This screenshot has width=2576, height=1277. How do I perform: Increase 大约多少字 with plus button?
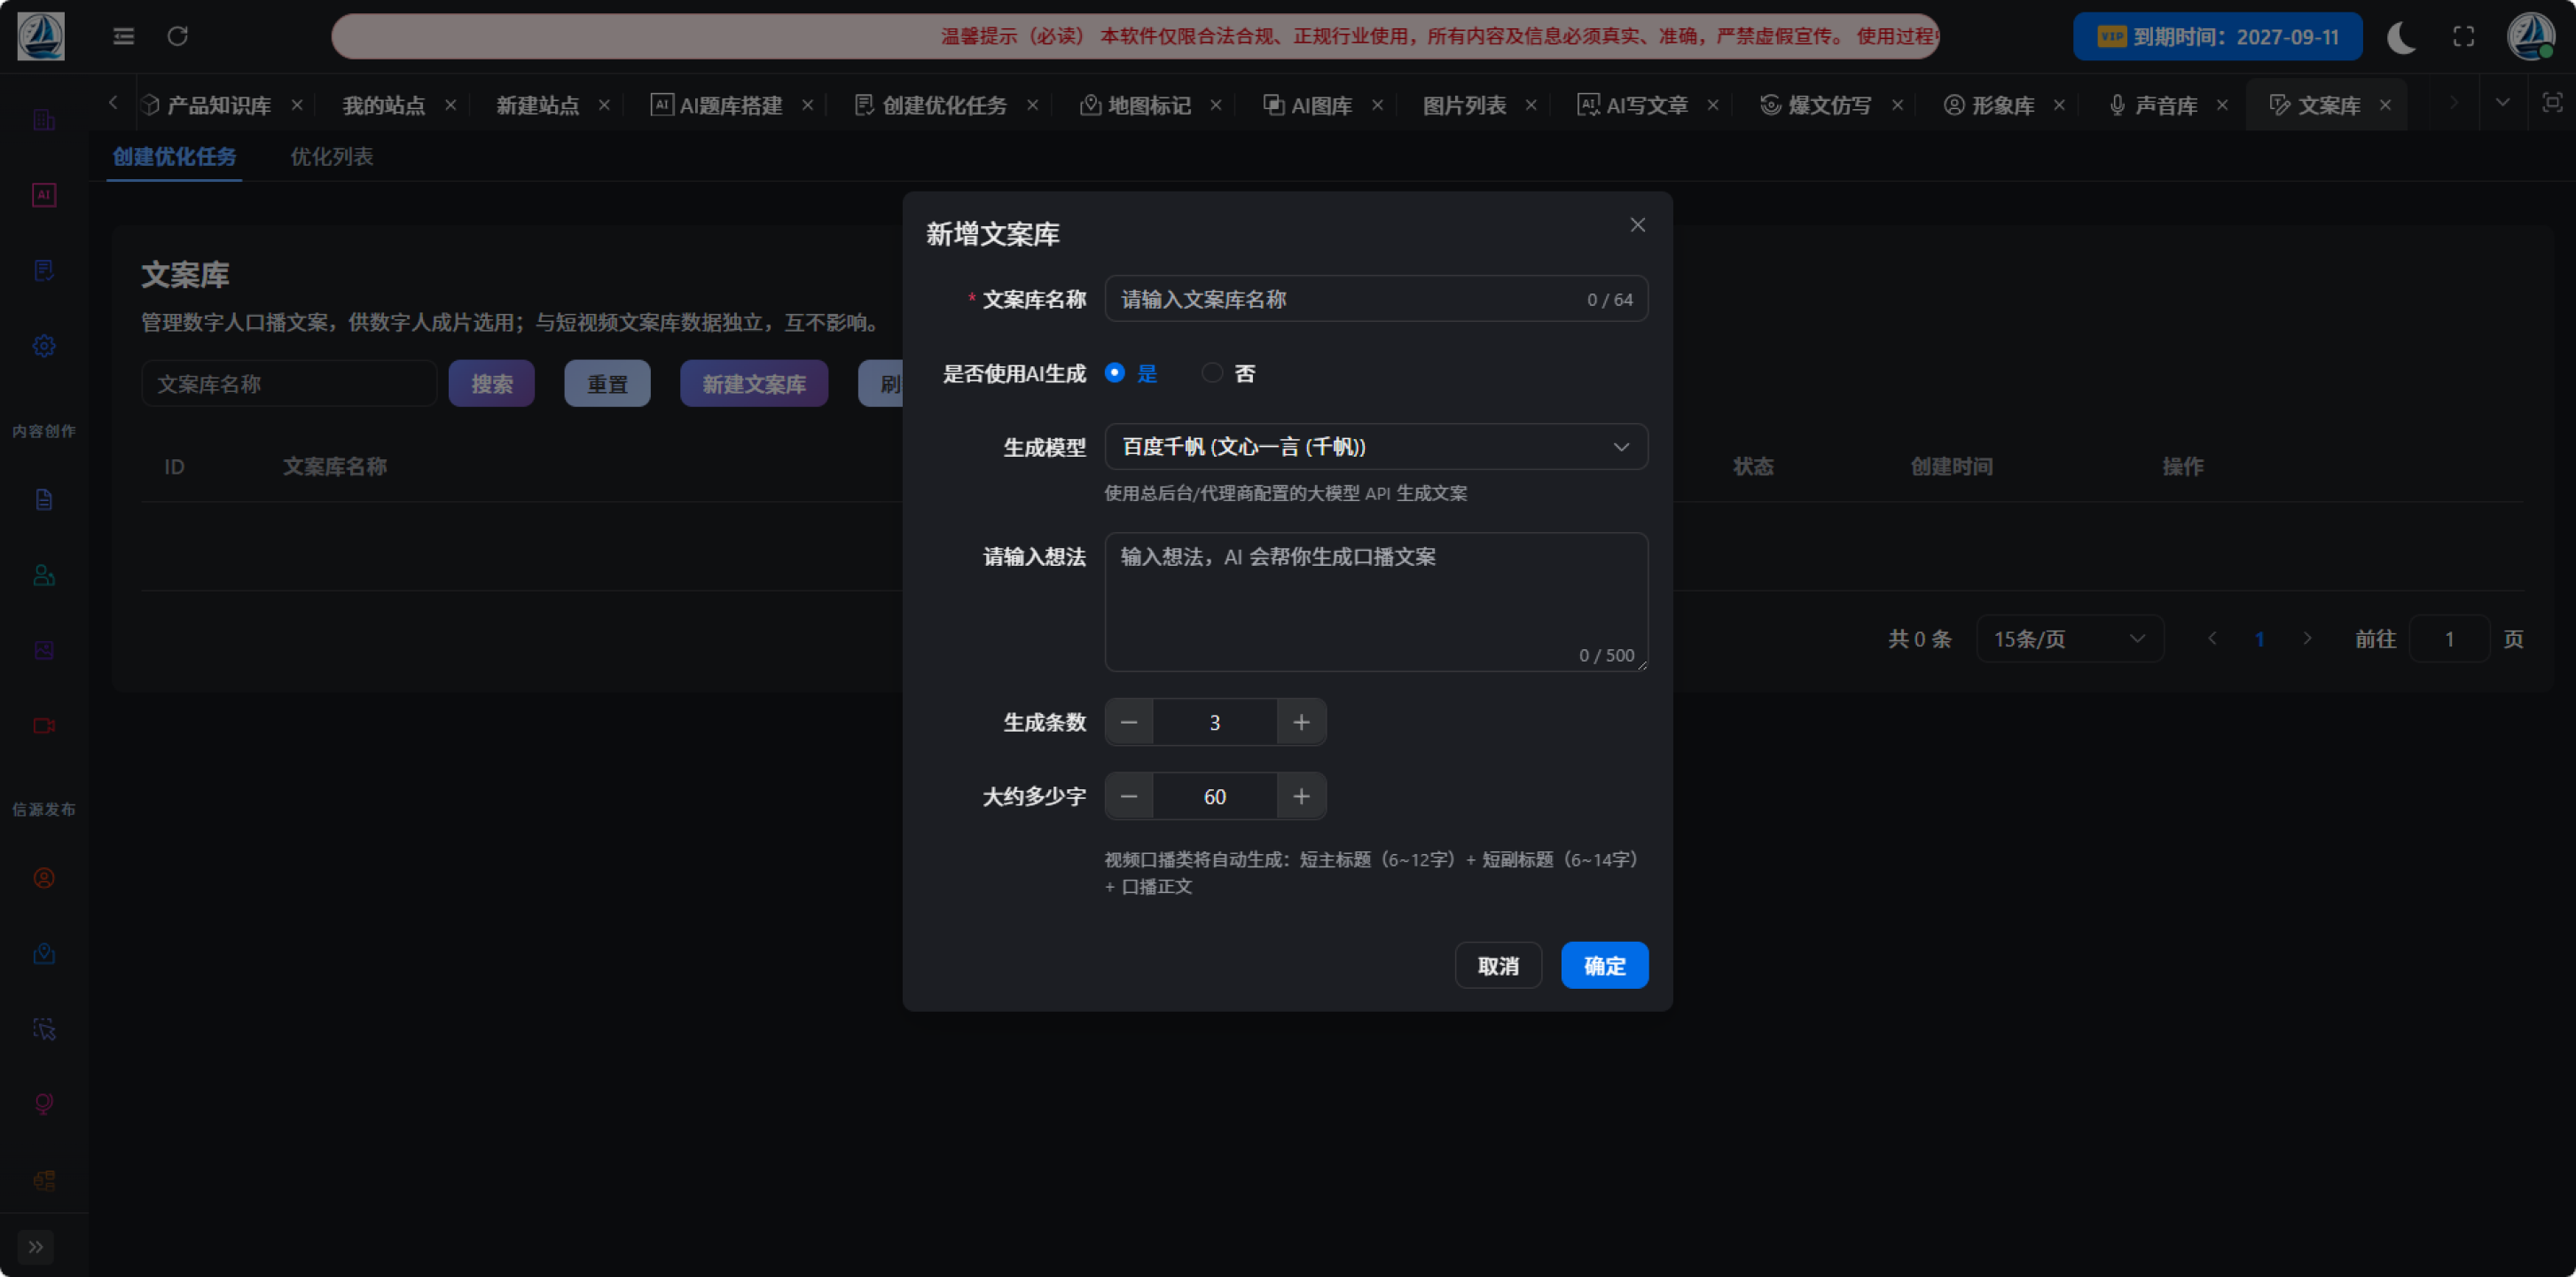(1301, 797)
